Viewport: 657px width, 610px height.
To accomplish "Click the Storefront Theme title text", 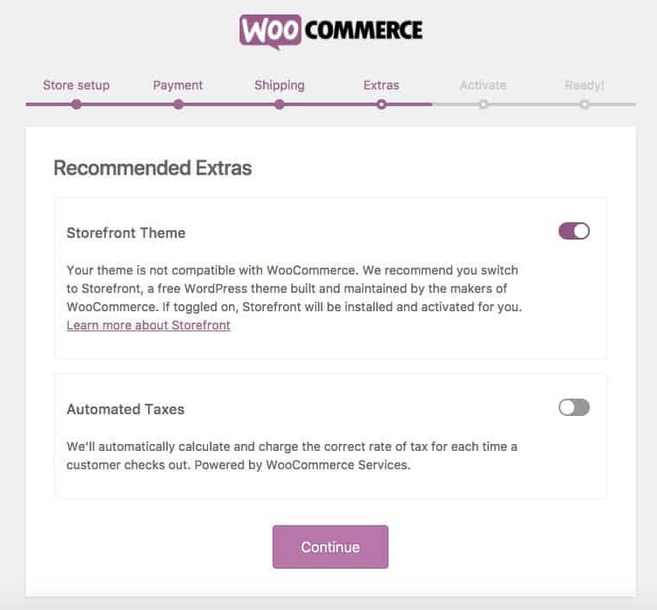I will click(x=126, y=233).
